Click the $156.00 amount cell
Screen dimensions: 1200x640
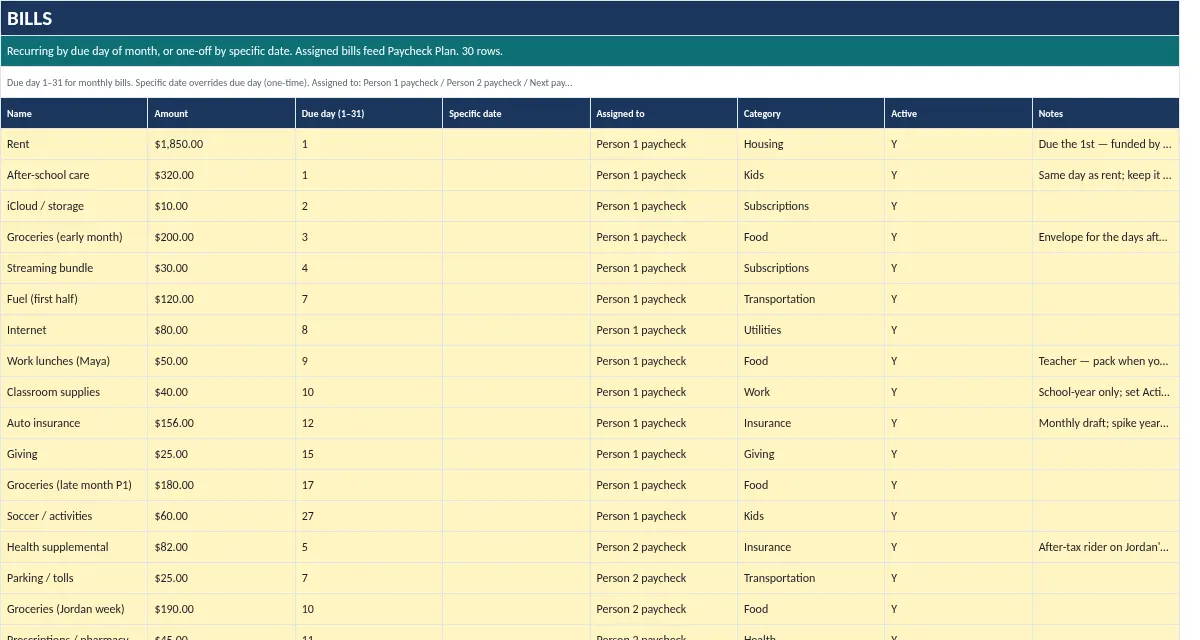221,423
